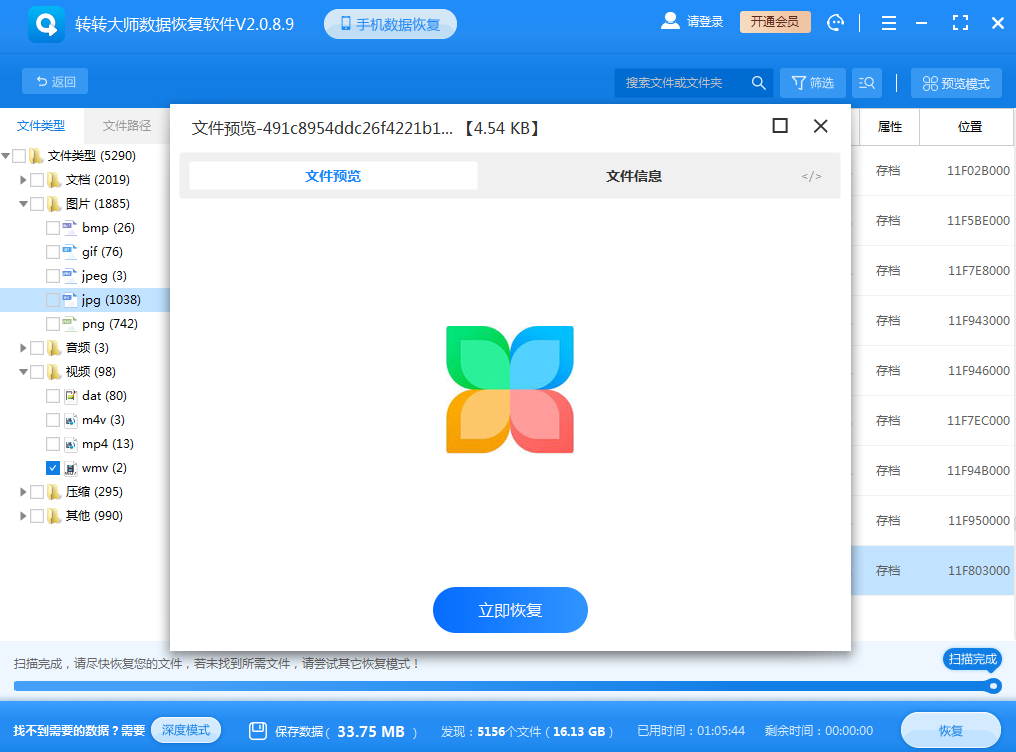Expand the 压缩 (295) tree node

(x=22, y=491)
